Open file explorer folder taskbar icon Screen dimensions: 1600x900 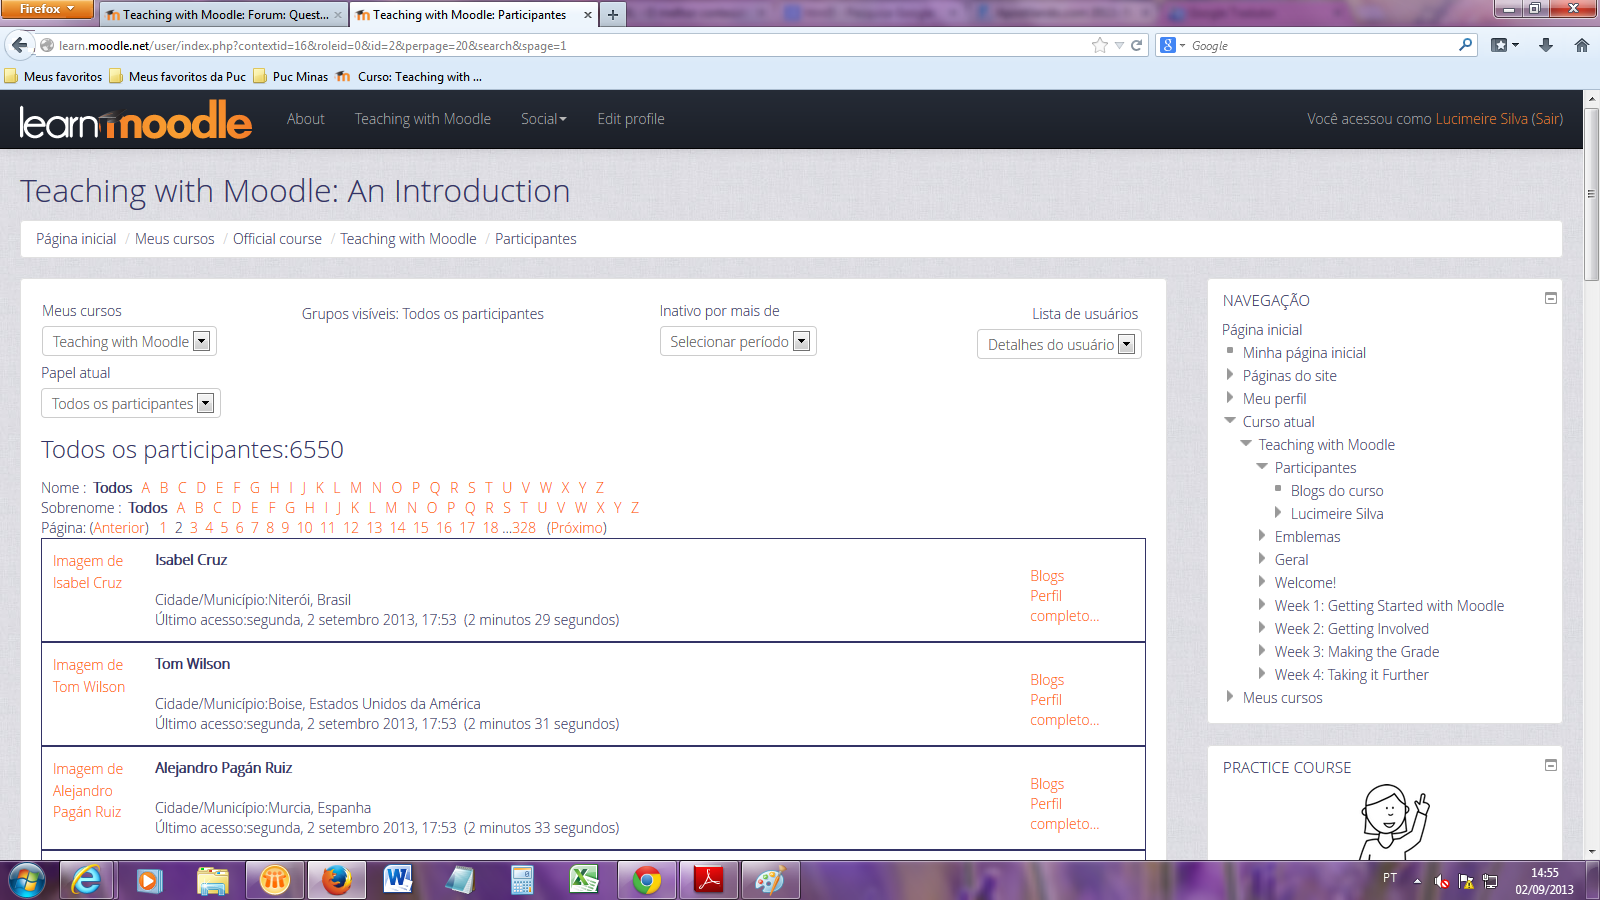pyautogui.click(x=212, y=881)
